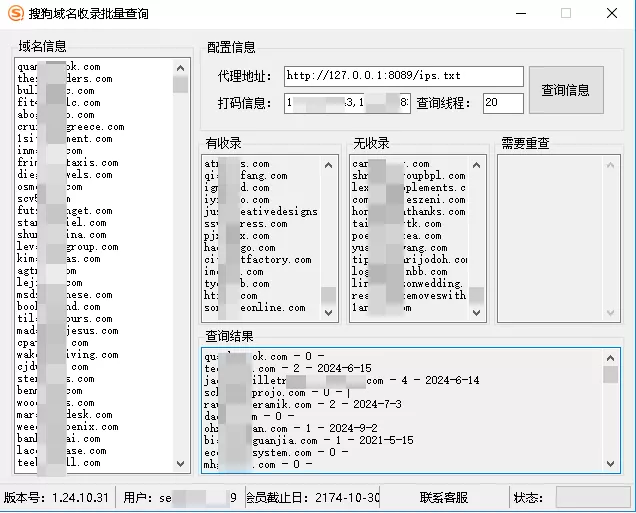The image size is (636, 513).
Task: Select domain ending ress.com in 有收录 list
Action: [246, 224]
